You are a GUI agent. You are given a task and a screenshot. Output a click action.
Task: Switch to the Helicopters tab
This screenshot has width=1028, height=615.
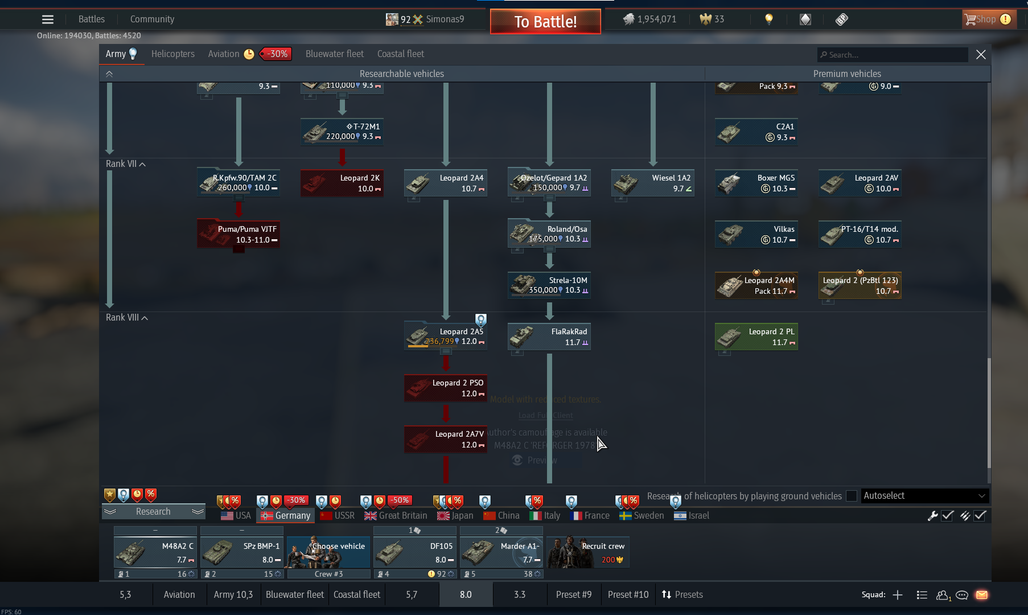click(173, 54)
